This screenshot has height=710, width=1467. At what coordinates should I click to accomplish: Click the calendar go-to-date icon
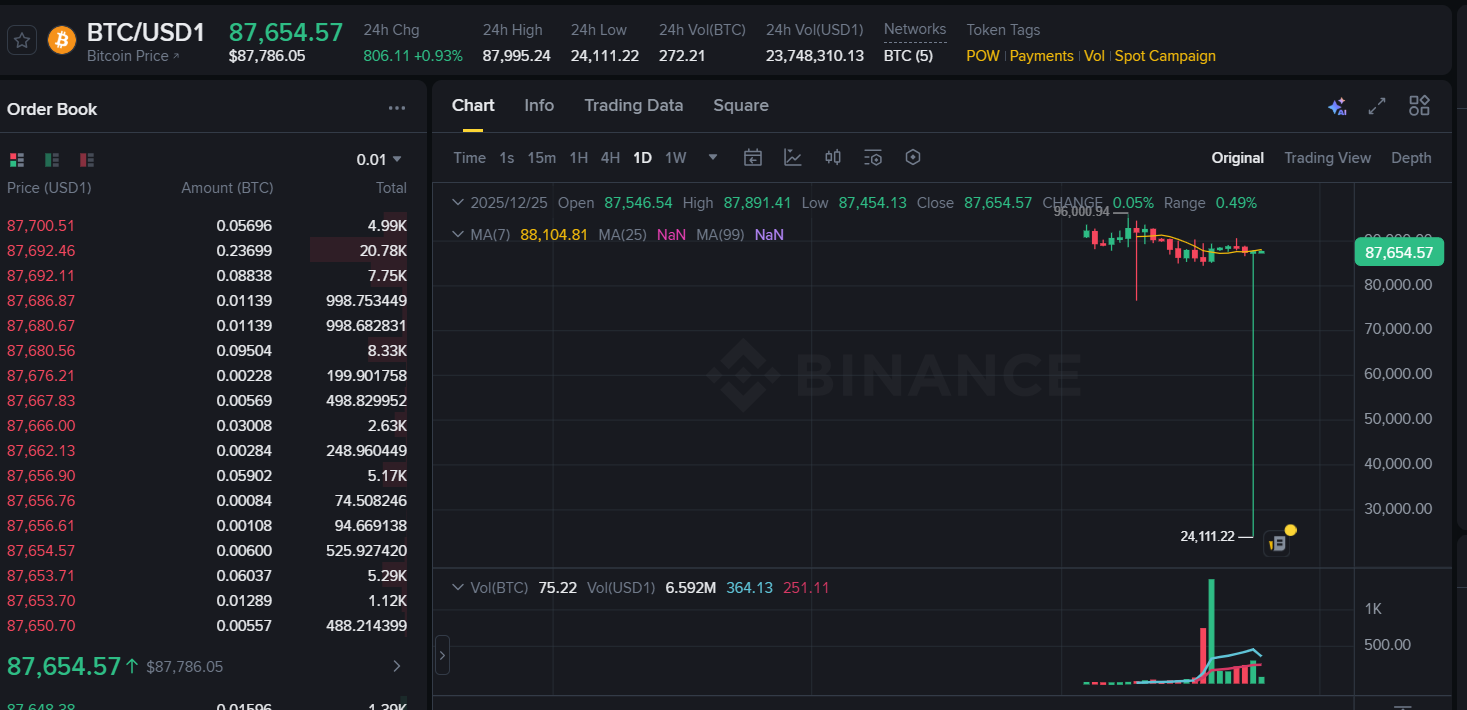click(753, 157)
